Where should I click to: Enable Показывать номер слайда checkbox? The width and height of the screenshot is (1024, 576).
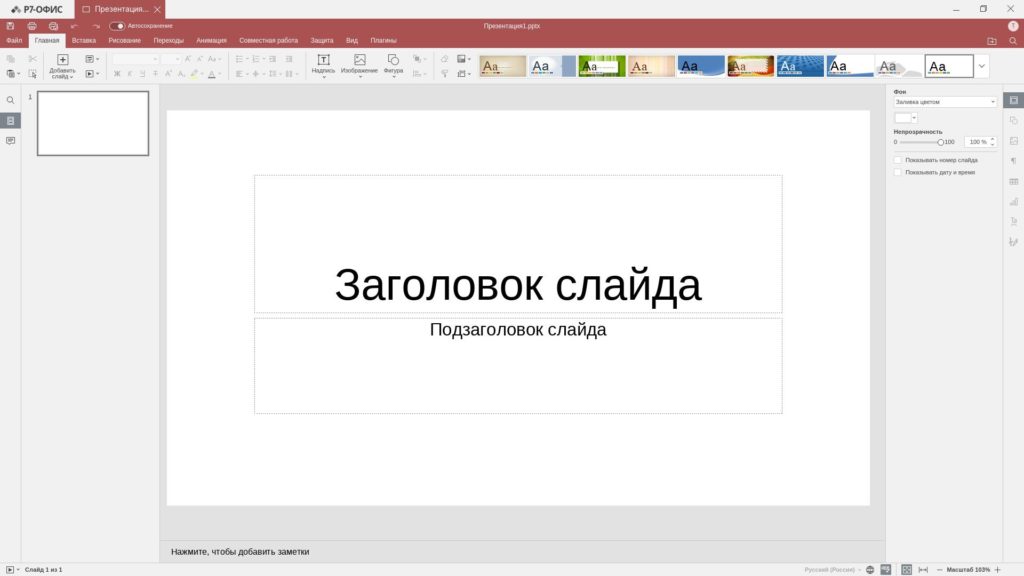[898, 160]
